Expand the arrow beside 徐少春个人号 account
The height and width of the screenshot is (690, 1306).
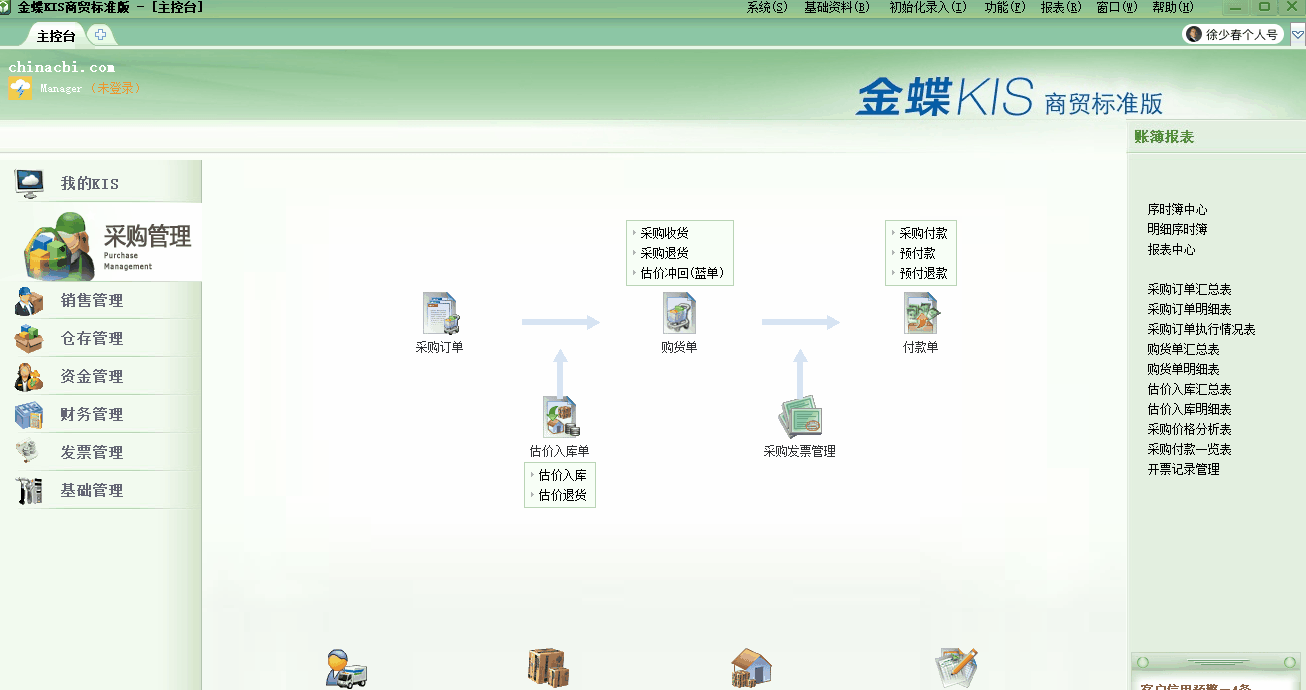tap(1293, 33)
